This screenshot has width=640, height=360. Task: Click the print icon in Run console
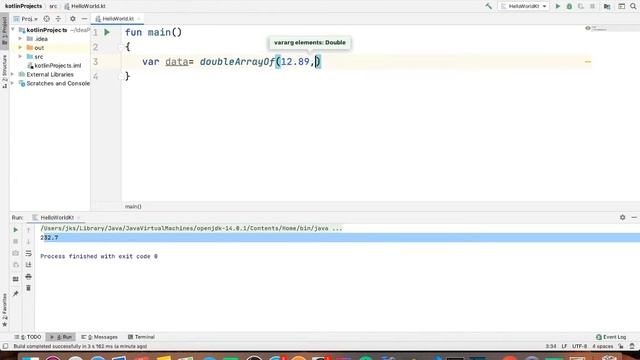tap(29, 276)
